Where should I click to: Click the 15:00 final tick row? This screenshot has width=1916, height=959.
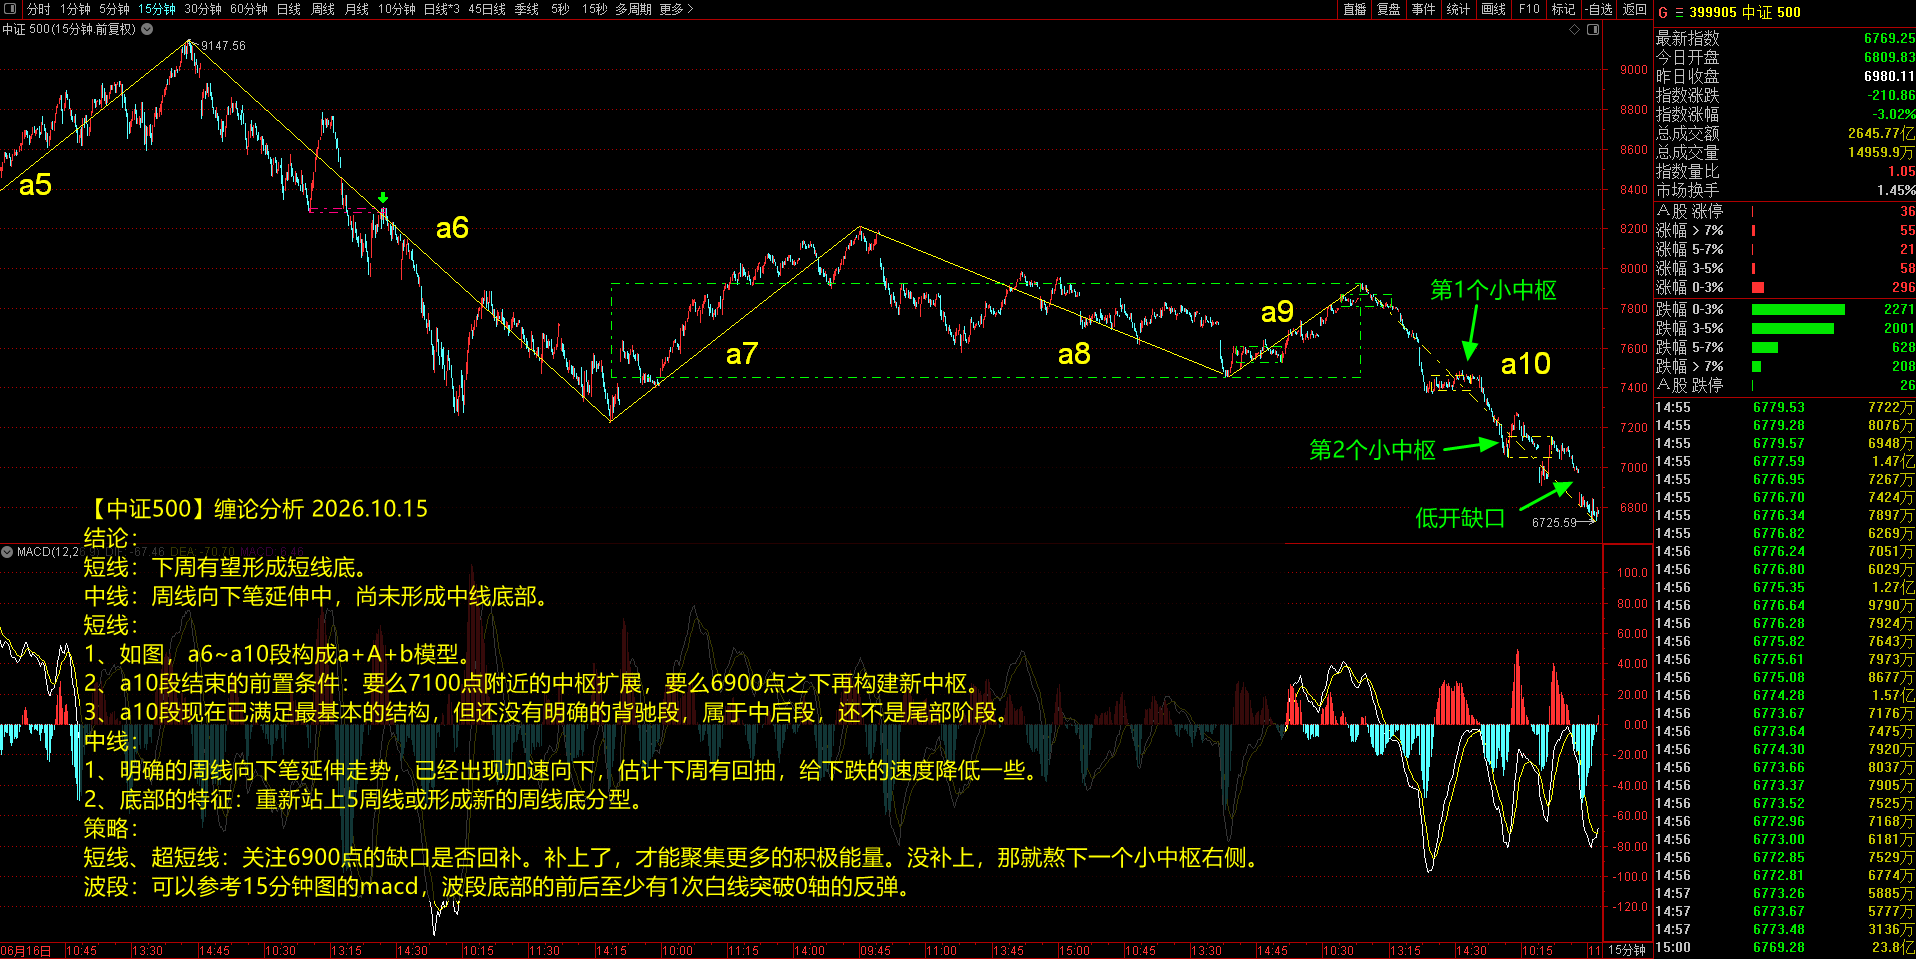[x=1784, y=947]
